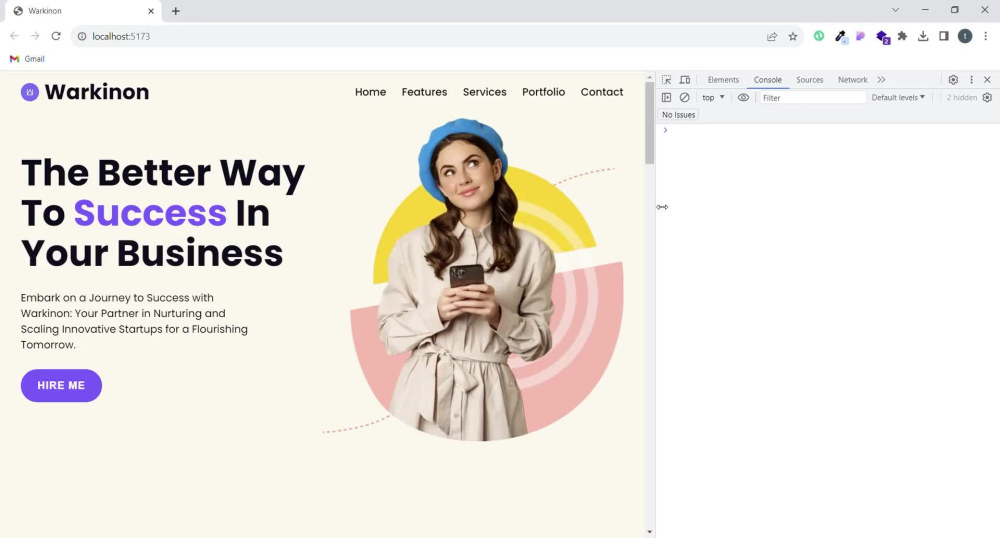1000x538 pixels.
Task: Activate the inspect element picker in DevTools
Action: (x=666, y=80)
